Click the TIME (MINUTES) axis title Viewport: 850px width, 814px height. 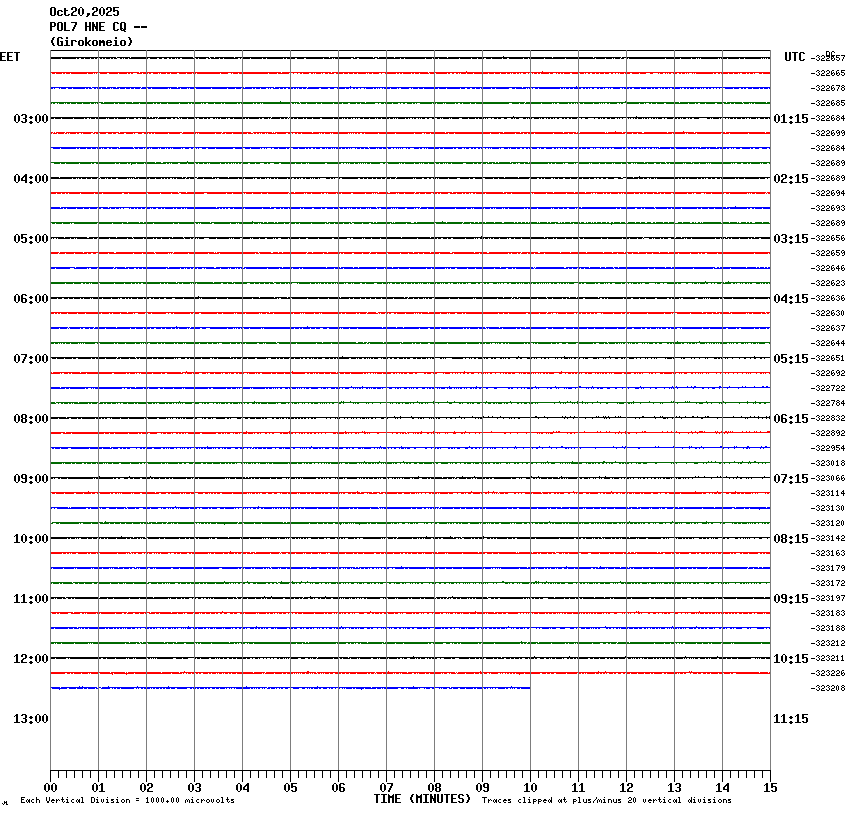pyautogui.click(x=422, y=799)
